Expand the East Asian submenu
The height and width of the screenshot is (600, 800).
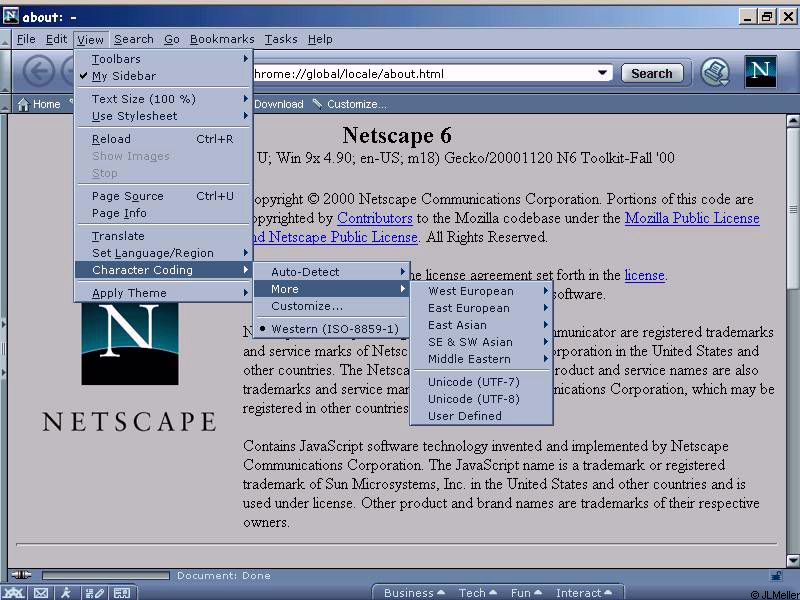[482, 325]
